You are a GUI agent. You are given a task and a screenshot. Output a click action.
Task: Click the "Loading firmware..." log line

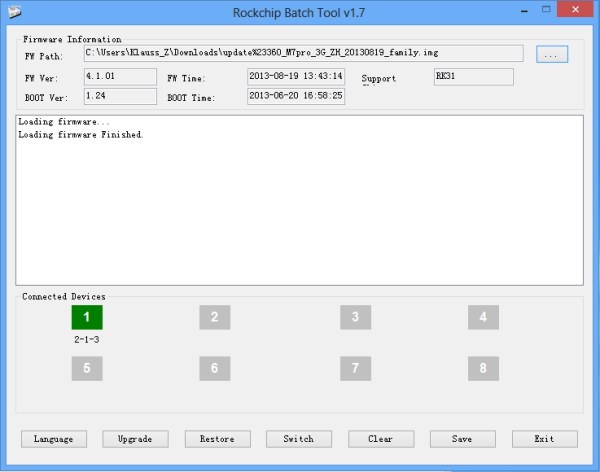64,122
